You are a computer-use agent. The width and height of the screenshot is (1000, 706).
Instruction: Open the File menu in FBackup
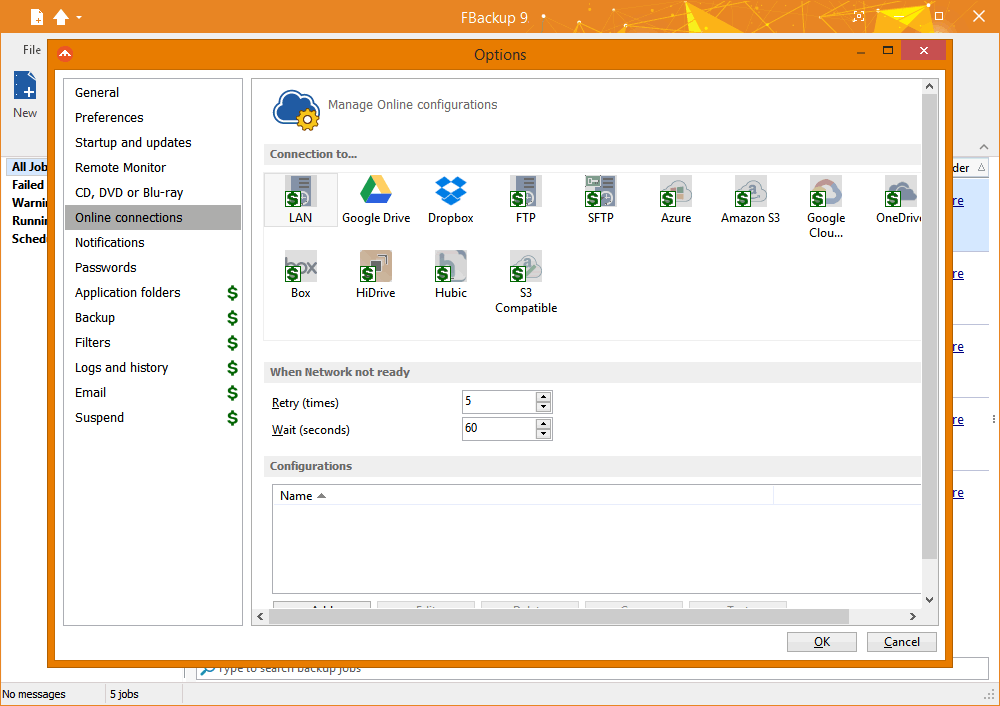[31, 50]
